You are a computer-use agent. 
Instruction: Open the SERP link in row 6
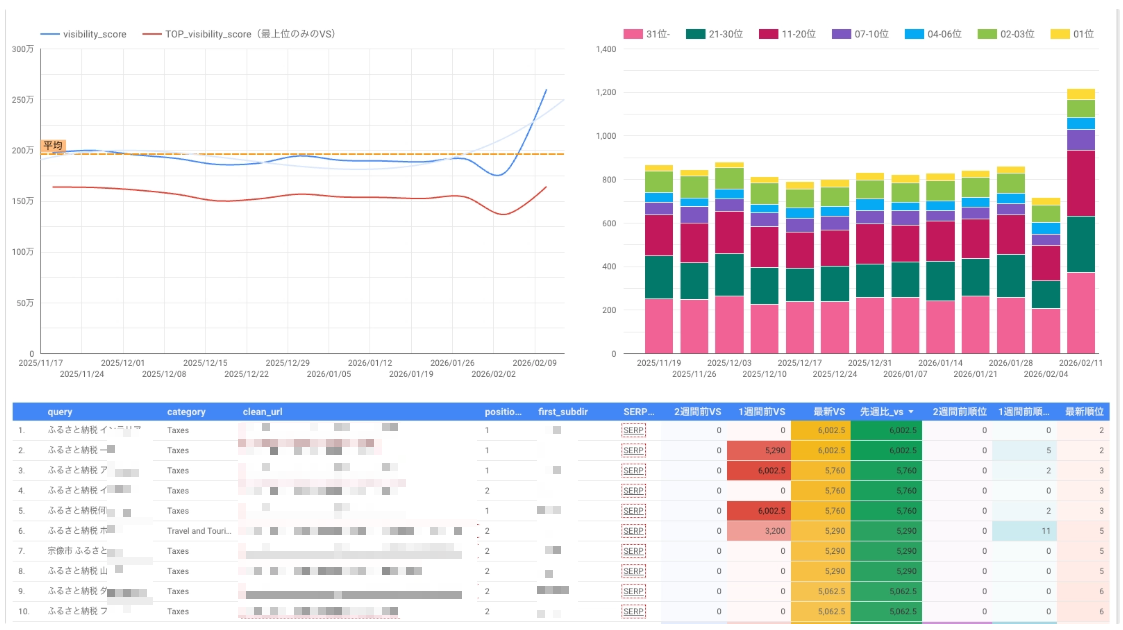(633, 531)
